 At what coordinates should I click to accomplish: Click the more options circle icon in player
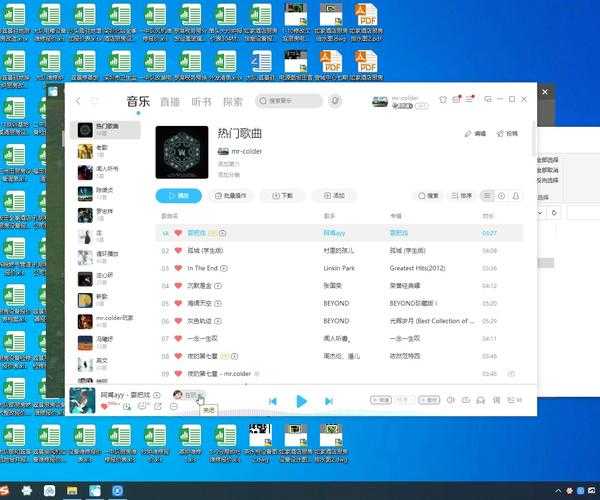point(174,406)
